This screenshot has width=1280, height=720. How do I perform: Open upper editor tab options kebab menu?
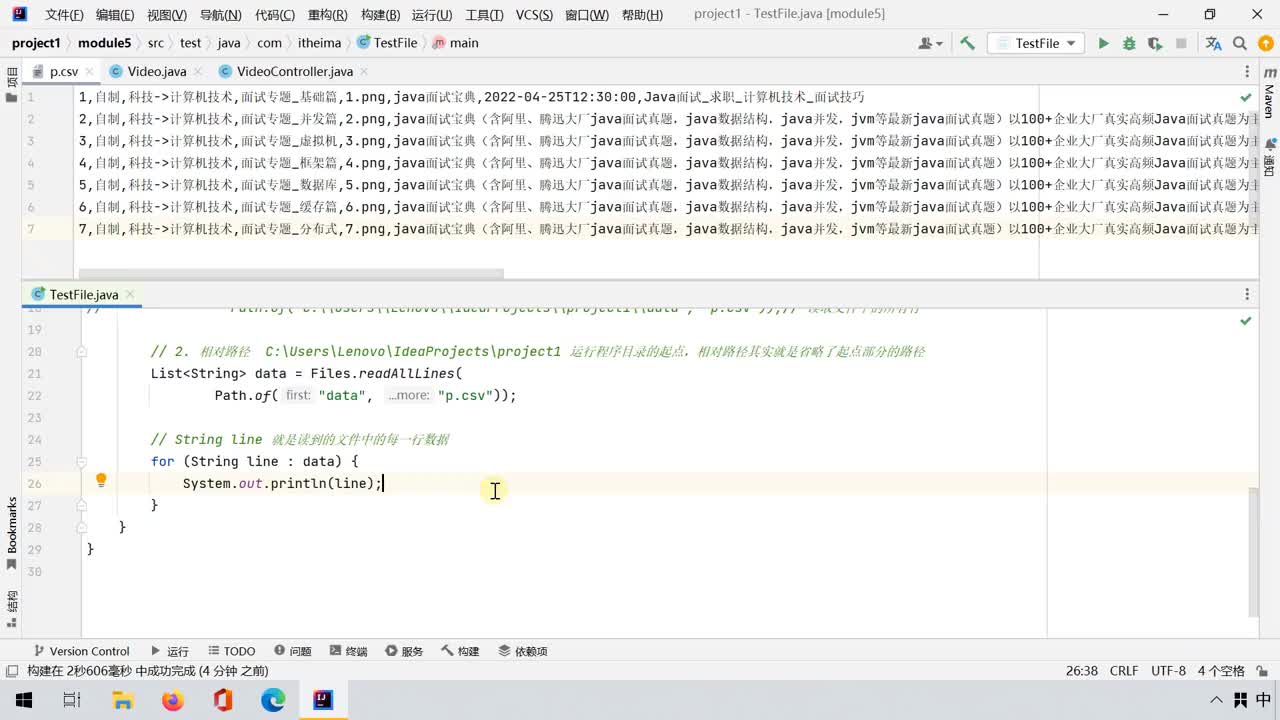pos(1247,72)
